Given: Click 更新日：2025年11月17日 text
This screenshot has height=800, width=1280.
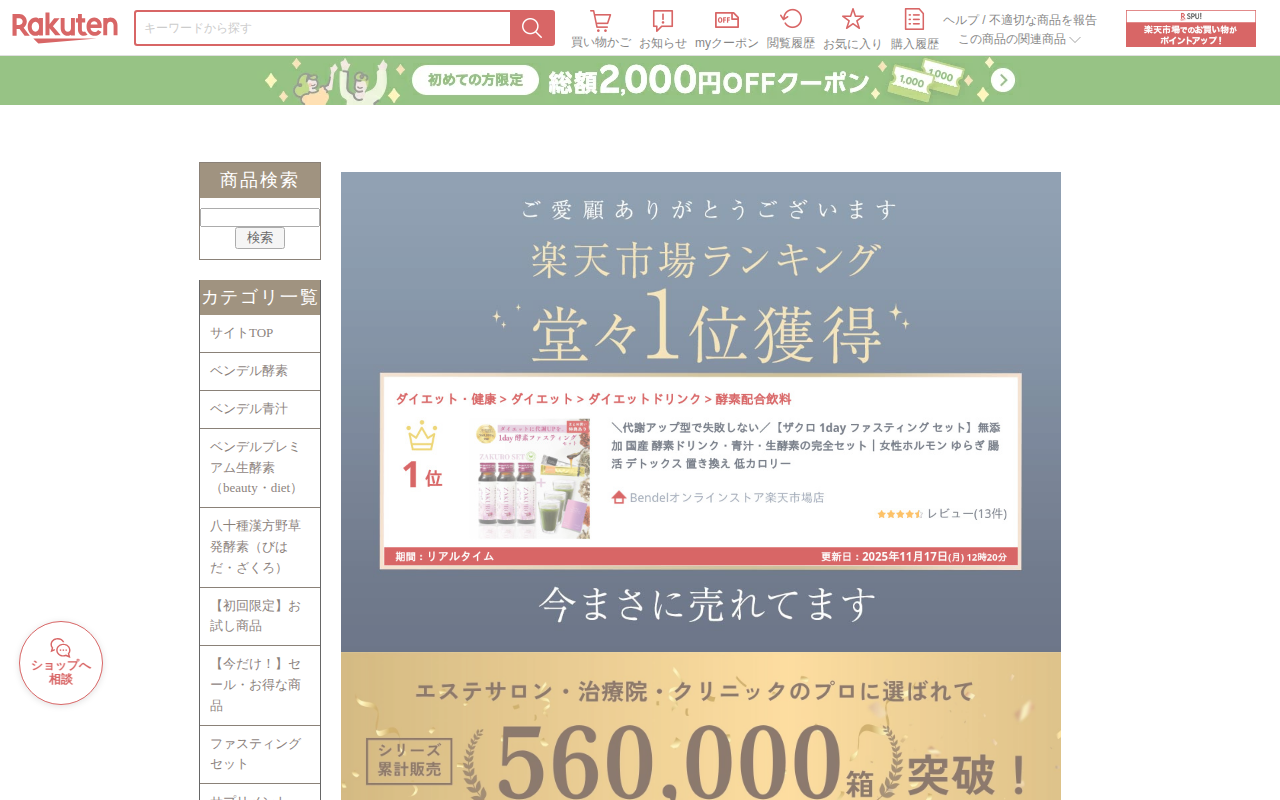Looking at the screenshot, I should point(914,557).
